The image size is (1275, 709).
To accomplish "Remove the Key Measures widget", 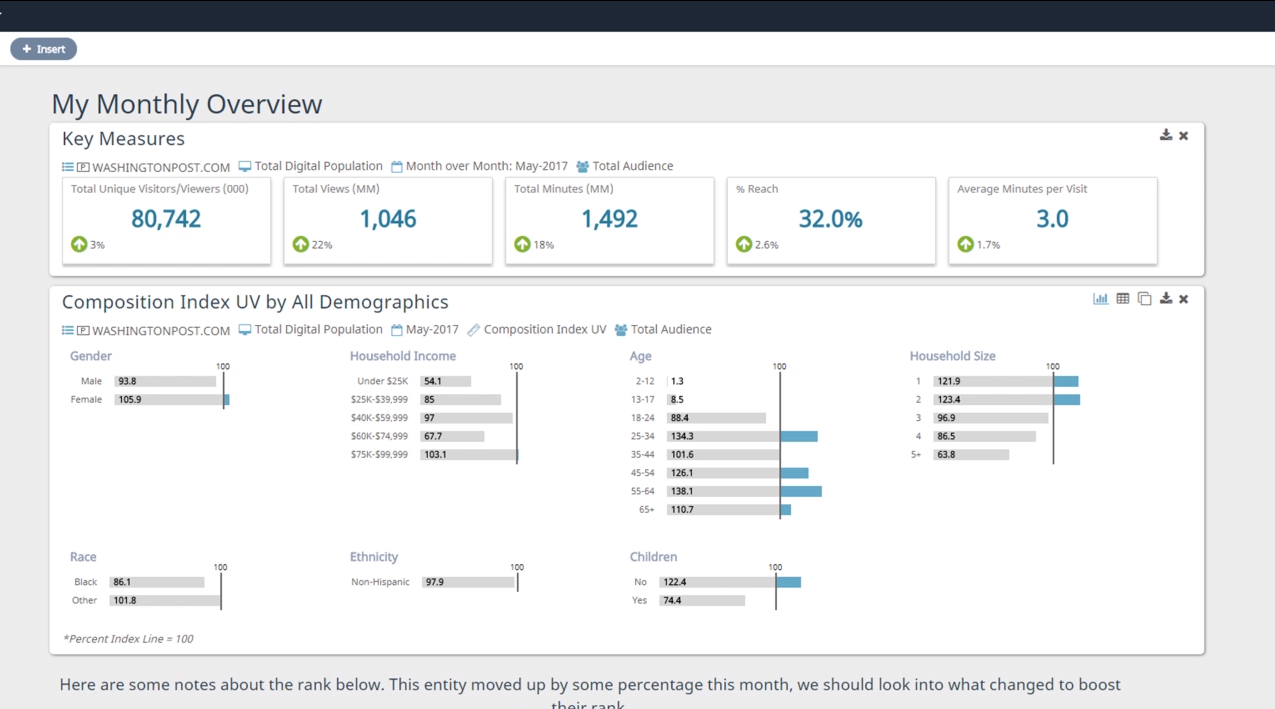I will (x=1183, y=136).
